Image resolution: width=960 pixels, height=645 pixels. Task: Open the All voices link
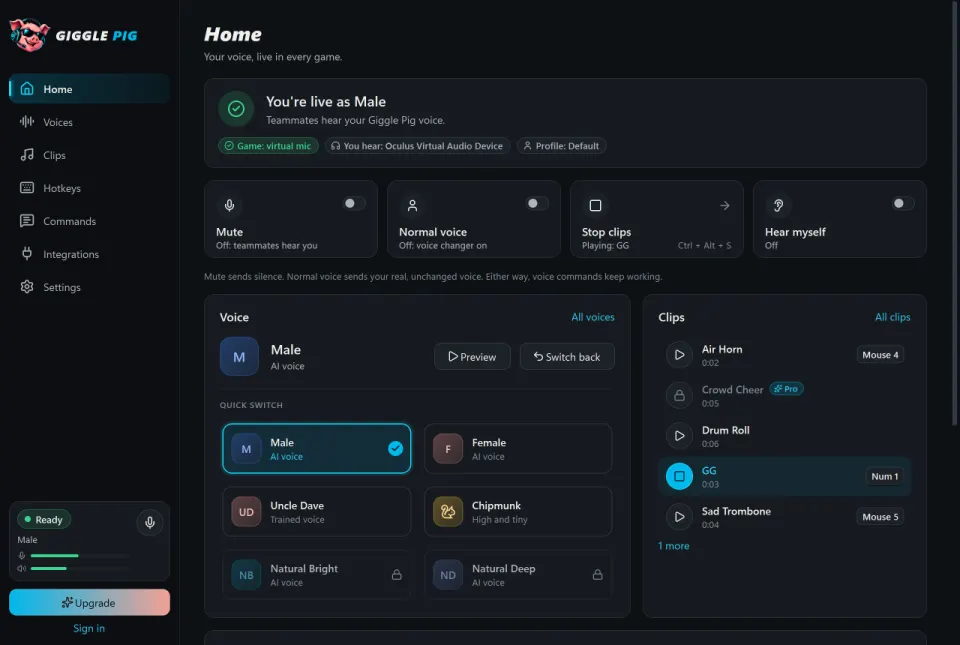[x=593, y=317]
